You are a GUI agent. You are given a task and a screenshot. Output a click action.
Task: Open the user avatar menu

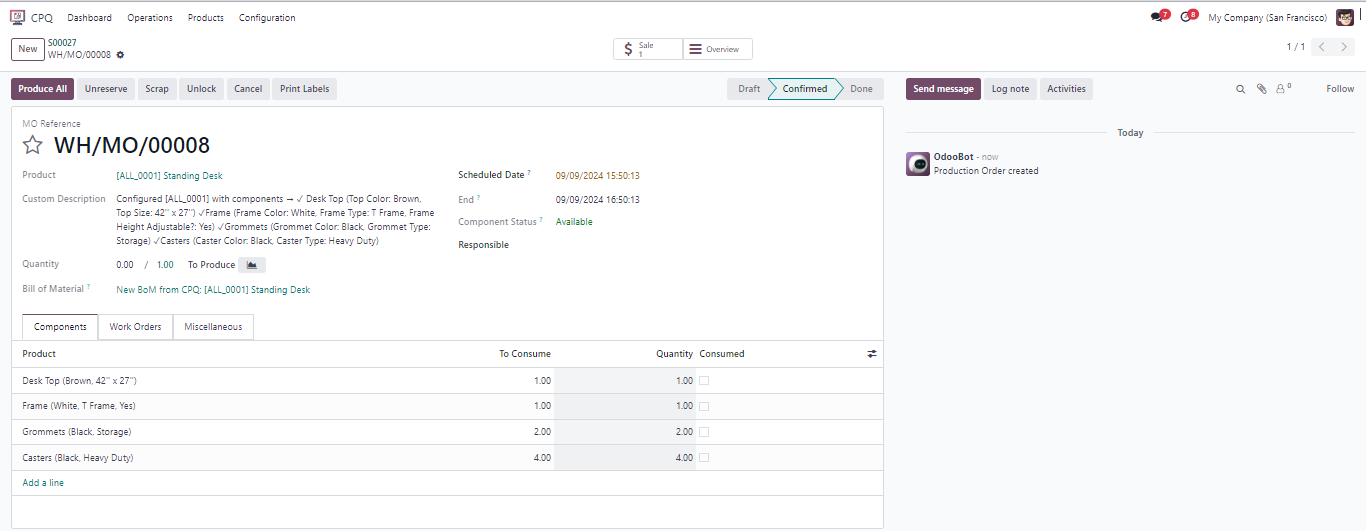1345,17
